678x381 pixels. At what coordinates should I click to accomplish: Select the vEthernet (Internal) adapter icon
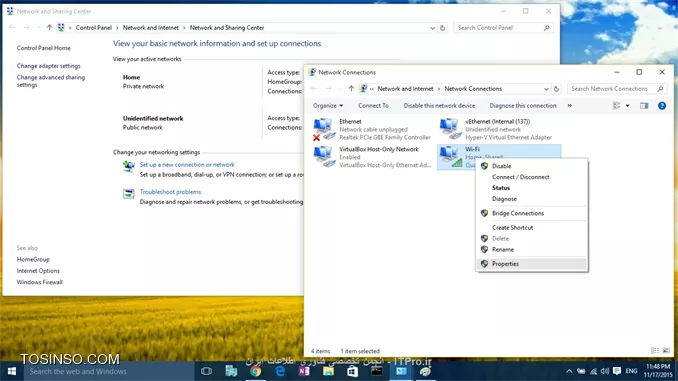(450, 129)
